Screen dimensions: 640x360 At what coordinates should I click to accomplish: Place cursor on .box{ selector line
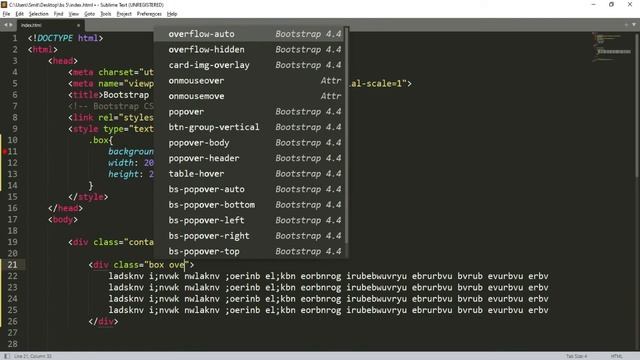[100, 140]
